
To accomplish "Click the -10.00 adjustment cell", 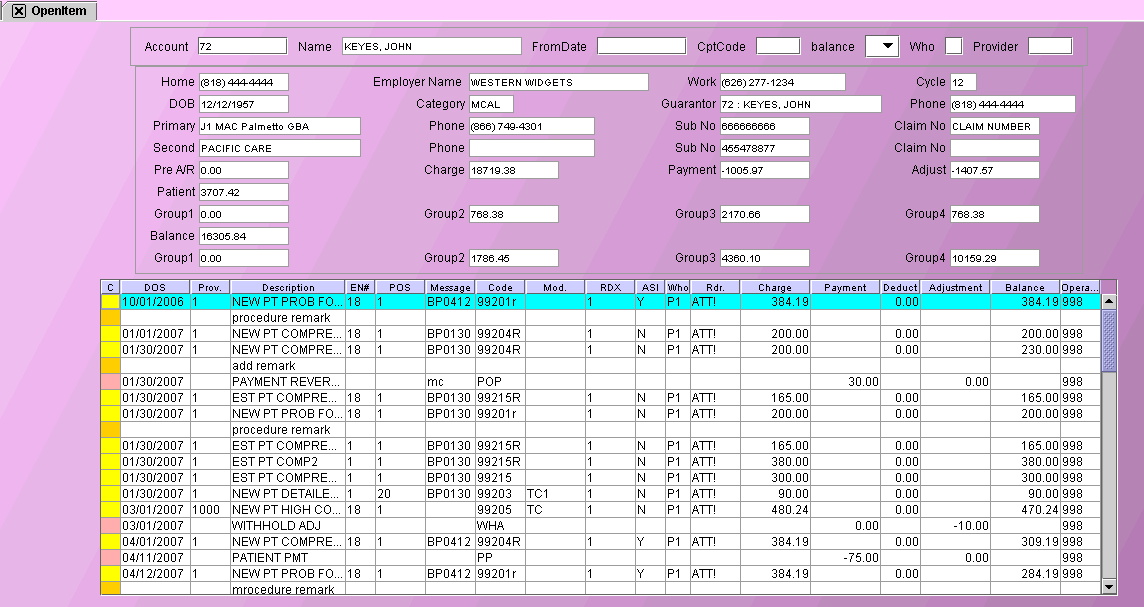I will [956, 526].
